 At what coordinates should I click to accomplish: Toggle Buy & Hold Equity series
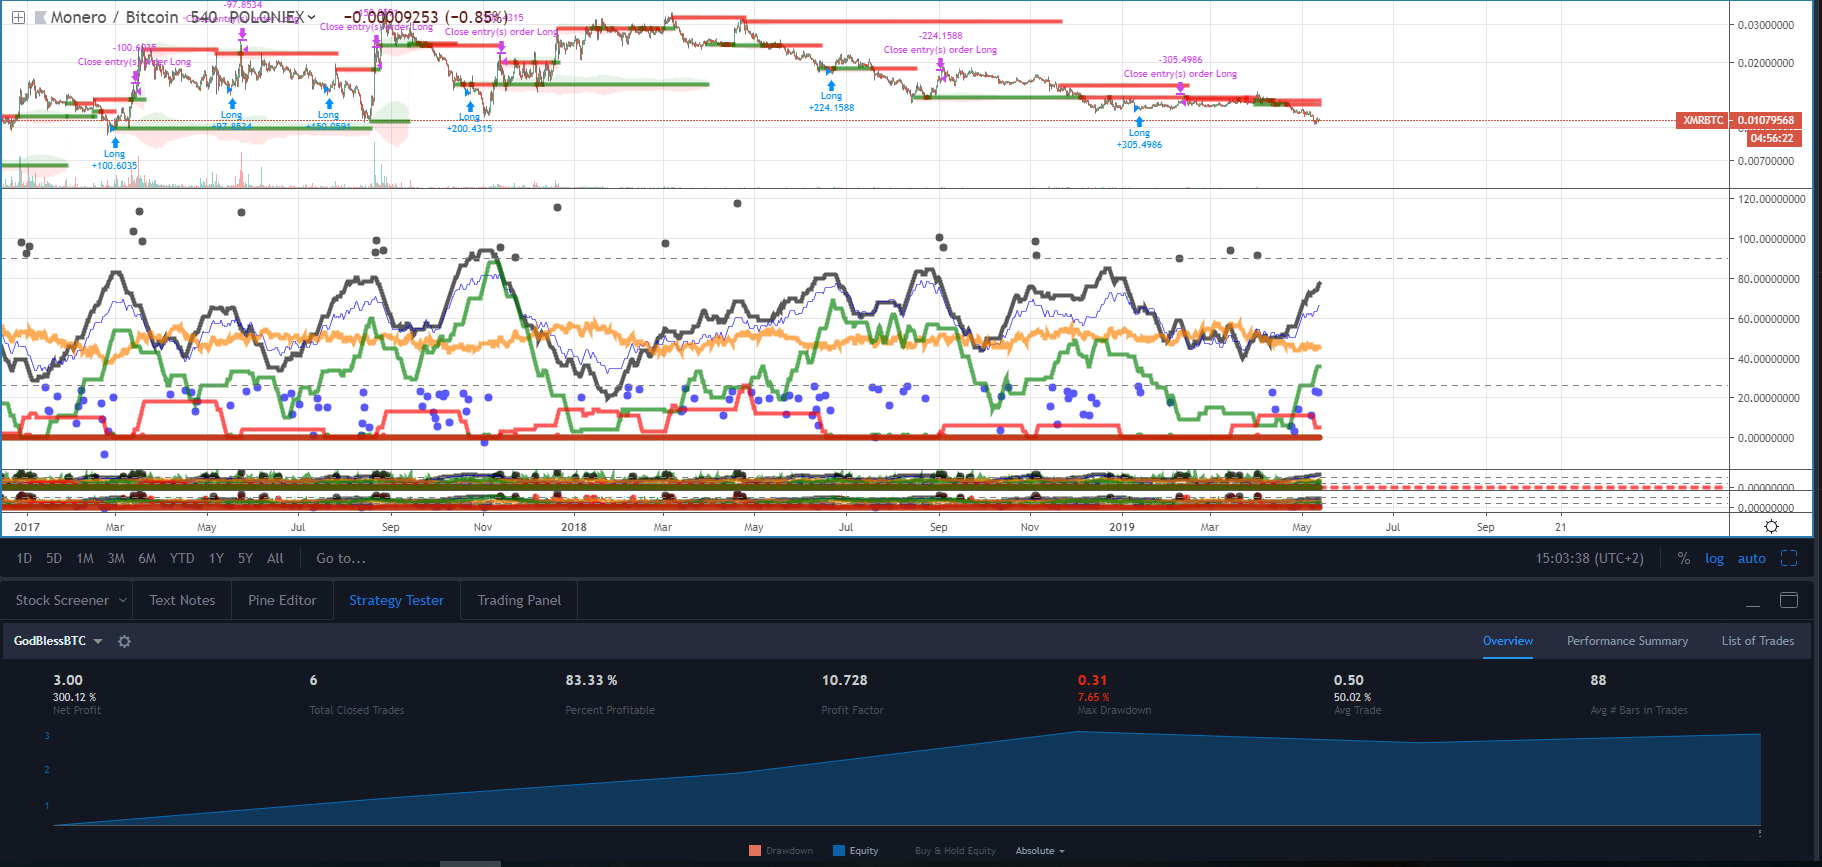[955, 851]
